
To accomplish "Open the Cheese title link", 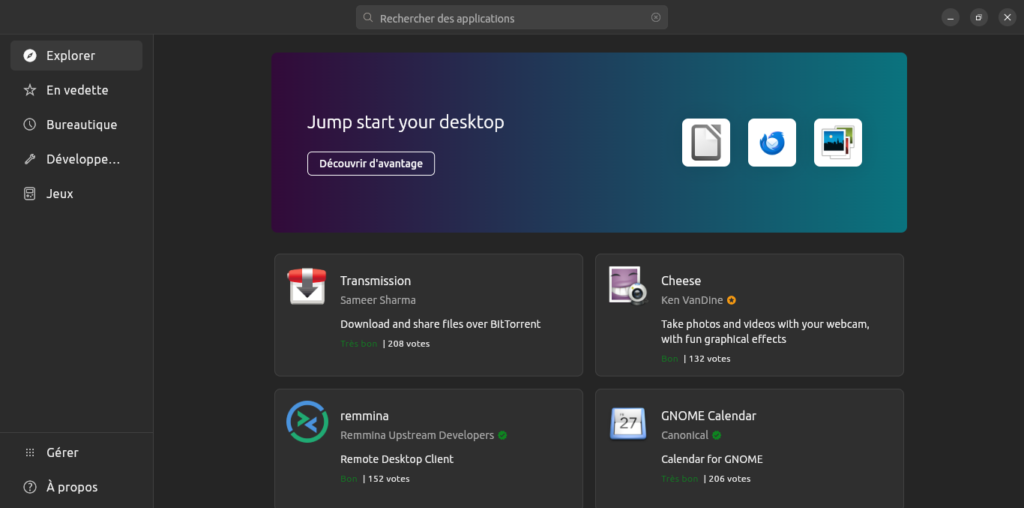I will tap(680, 281).
